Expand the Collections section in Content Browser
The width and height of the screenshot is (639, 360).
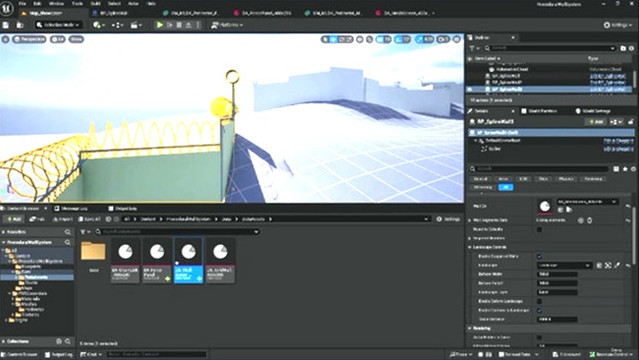pyautogui.click(x=4, y=341)
